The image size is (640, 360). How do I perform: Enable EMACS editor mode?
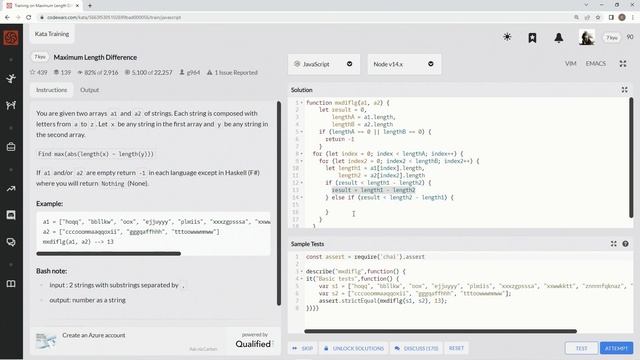point(596,64)
